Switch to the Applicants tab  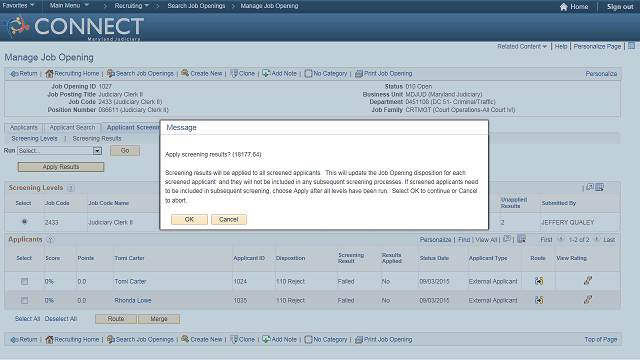[x=24, y=127]
